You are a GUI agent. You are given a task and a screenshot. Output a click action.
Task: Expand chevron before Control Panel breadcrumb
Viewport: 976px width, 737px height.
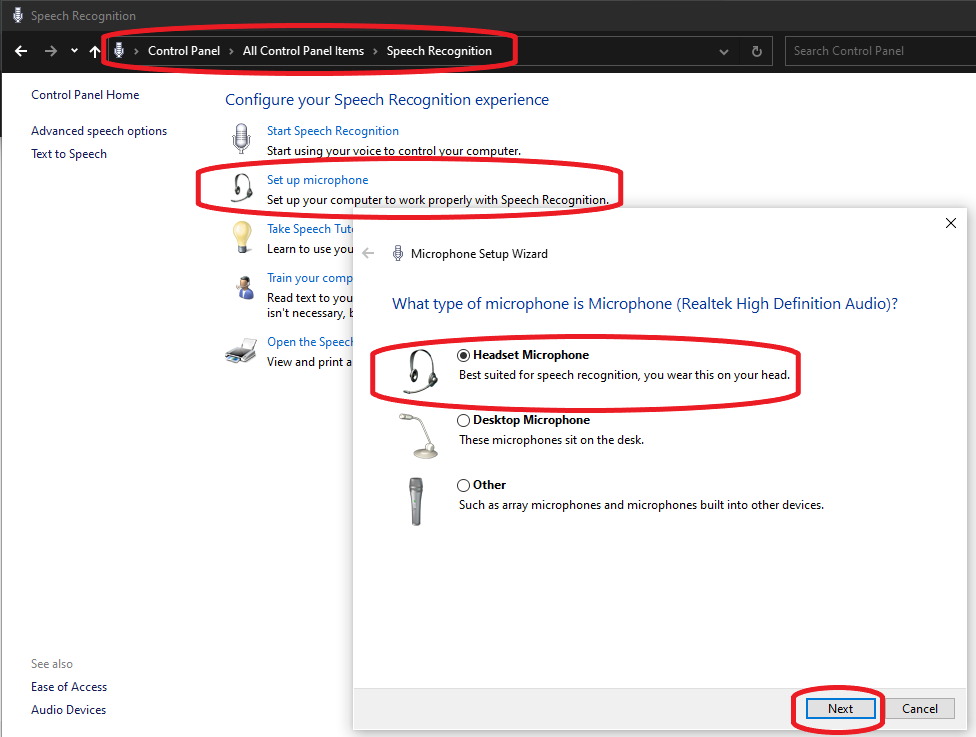point(136,52)
